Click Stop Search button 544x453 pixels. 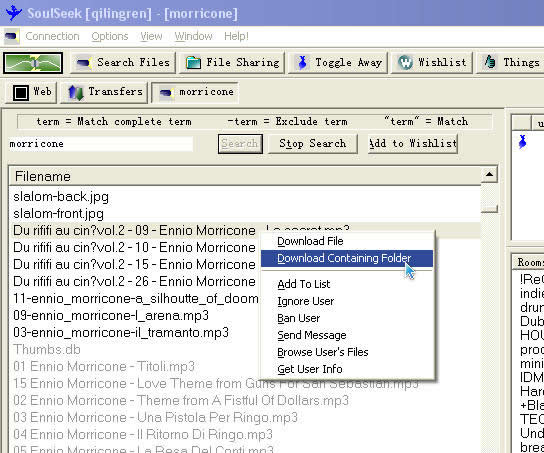[x=313, y=144]
